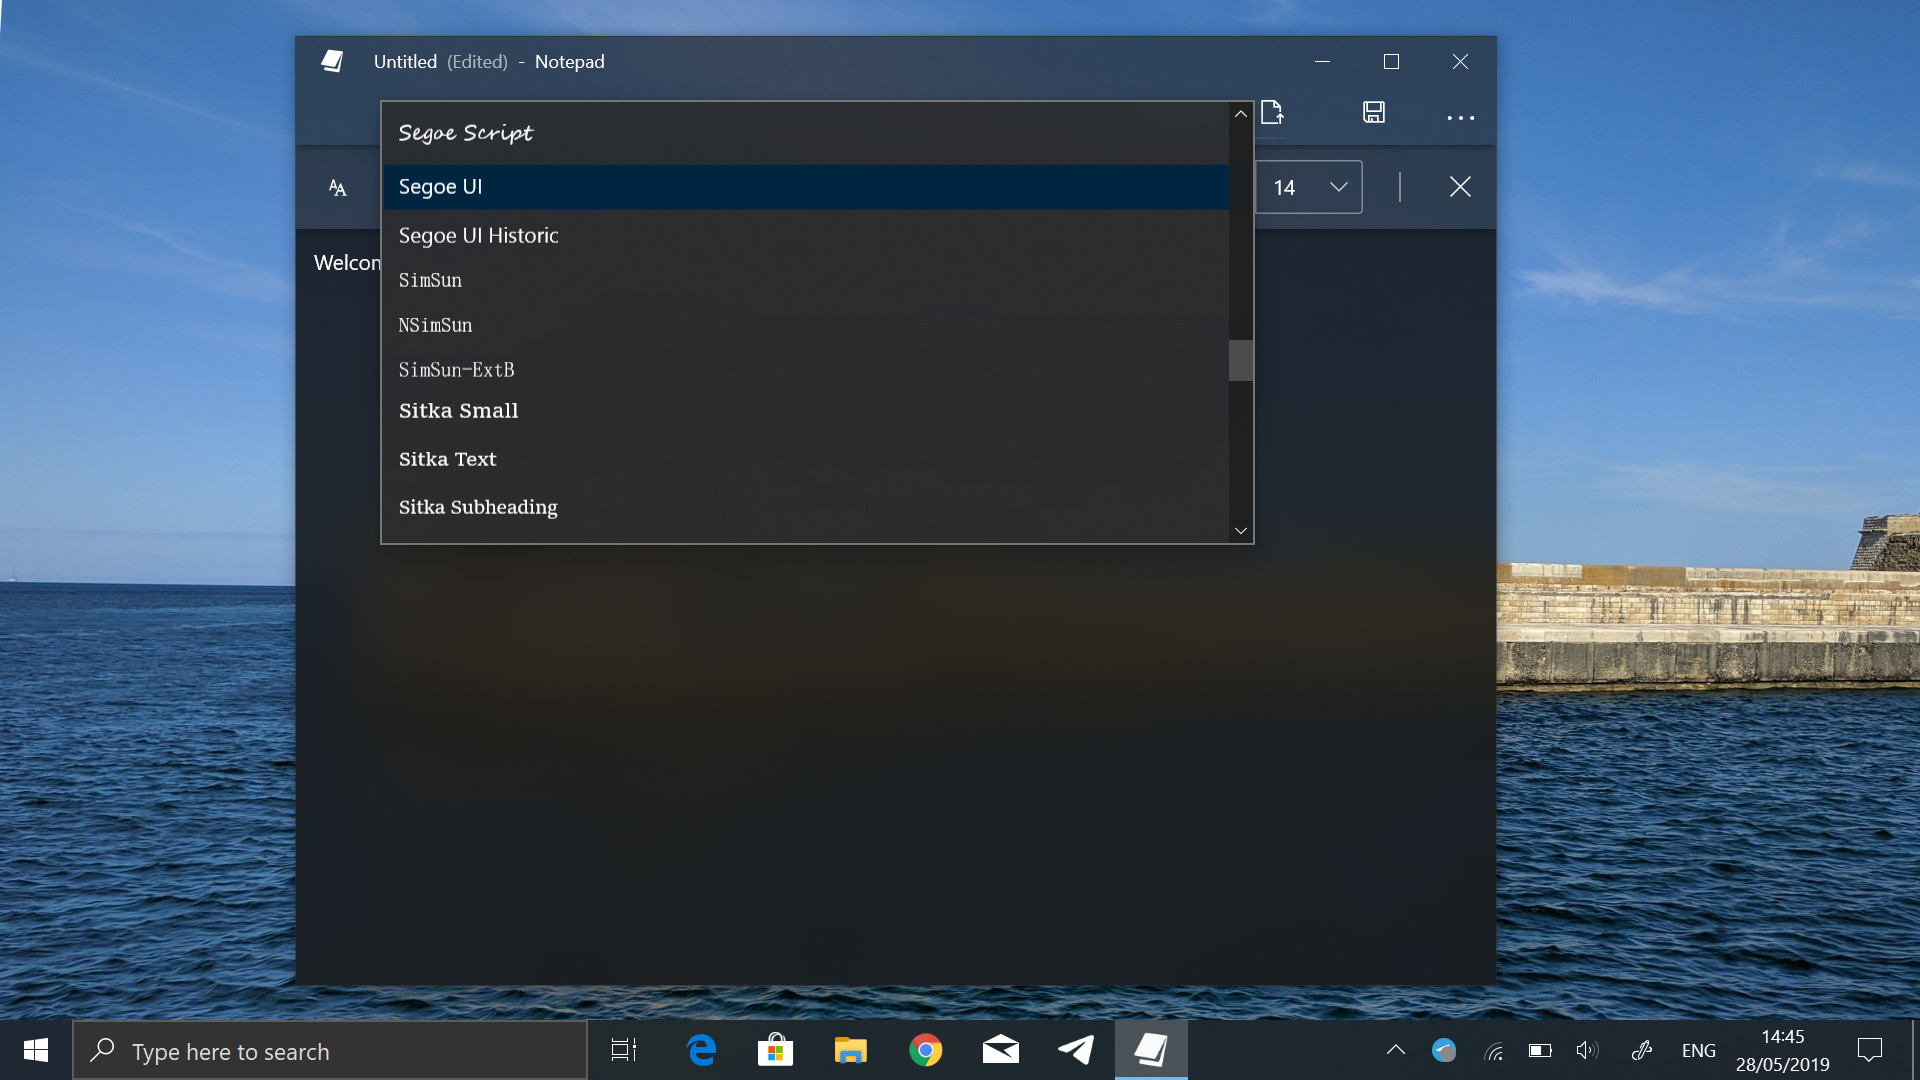1920x1080 pixels.
Task: Open Telegram from the taskbar
Action: 1076,1050
